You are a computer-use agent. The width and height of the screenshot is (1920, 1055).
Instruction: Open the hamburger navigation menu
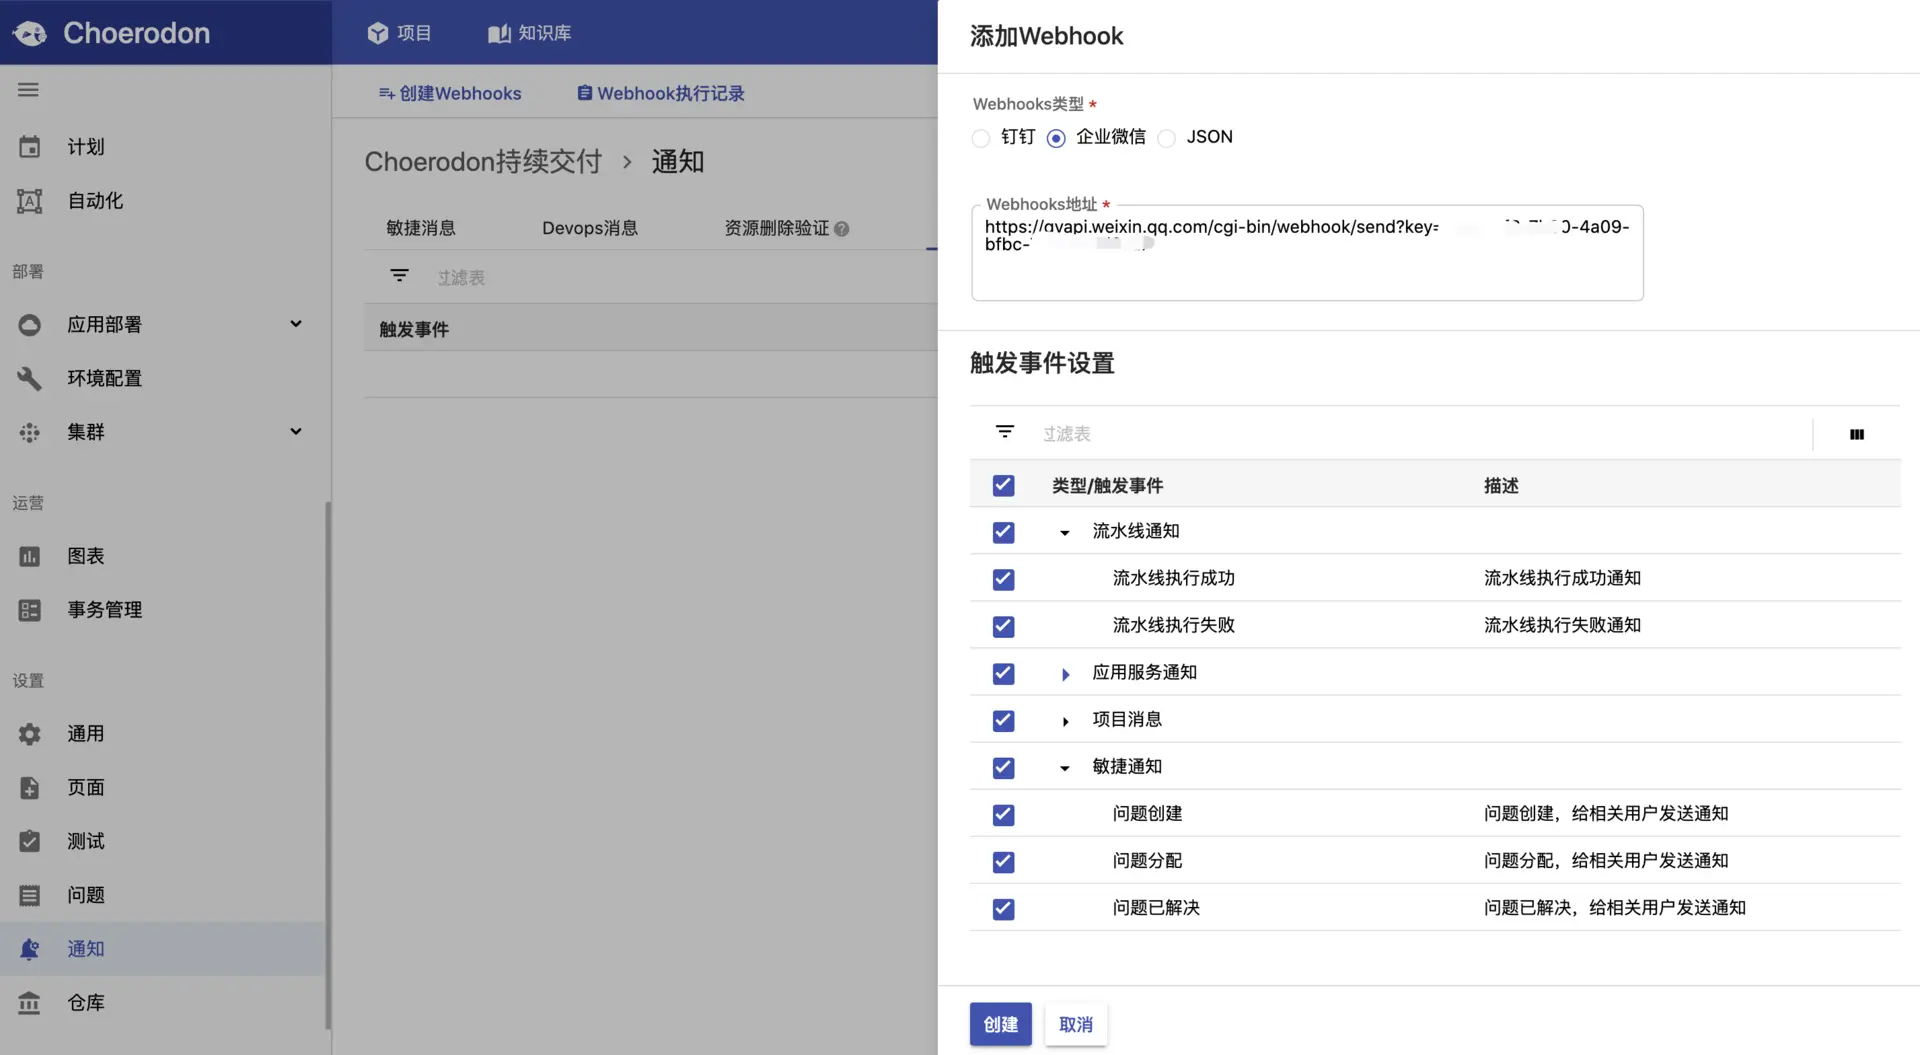28,89
